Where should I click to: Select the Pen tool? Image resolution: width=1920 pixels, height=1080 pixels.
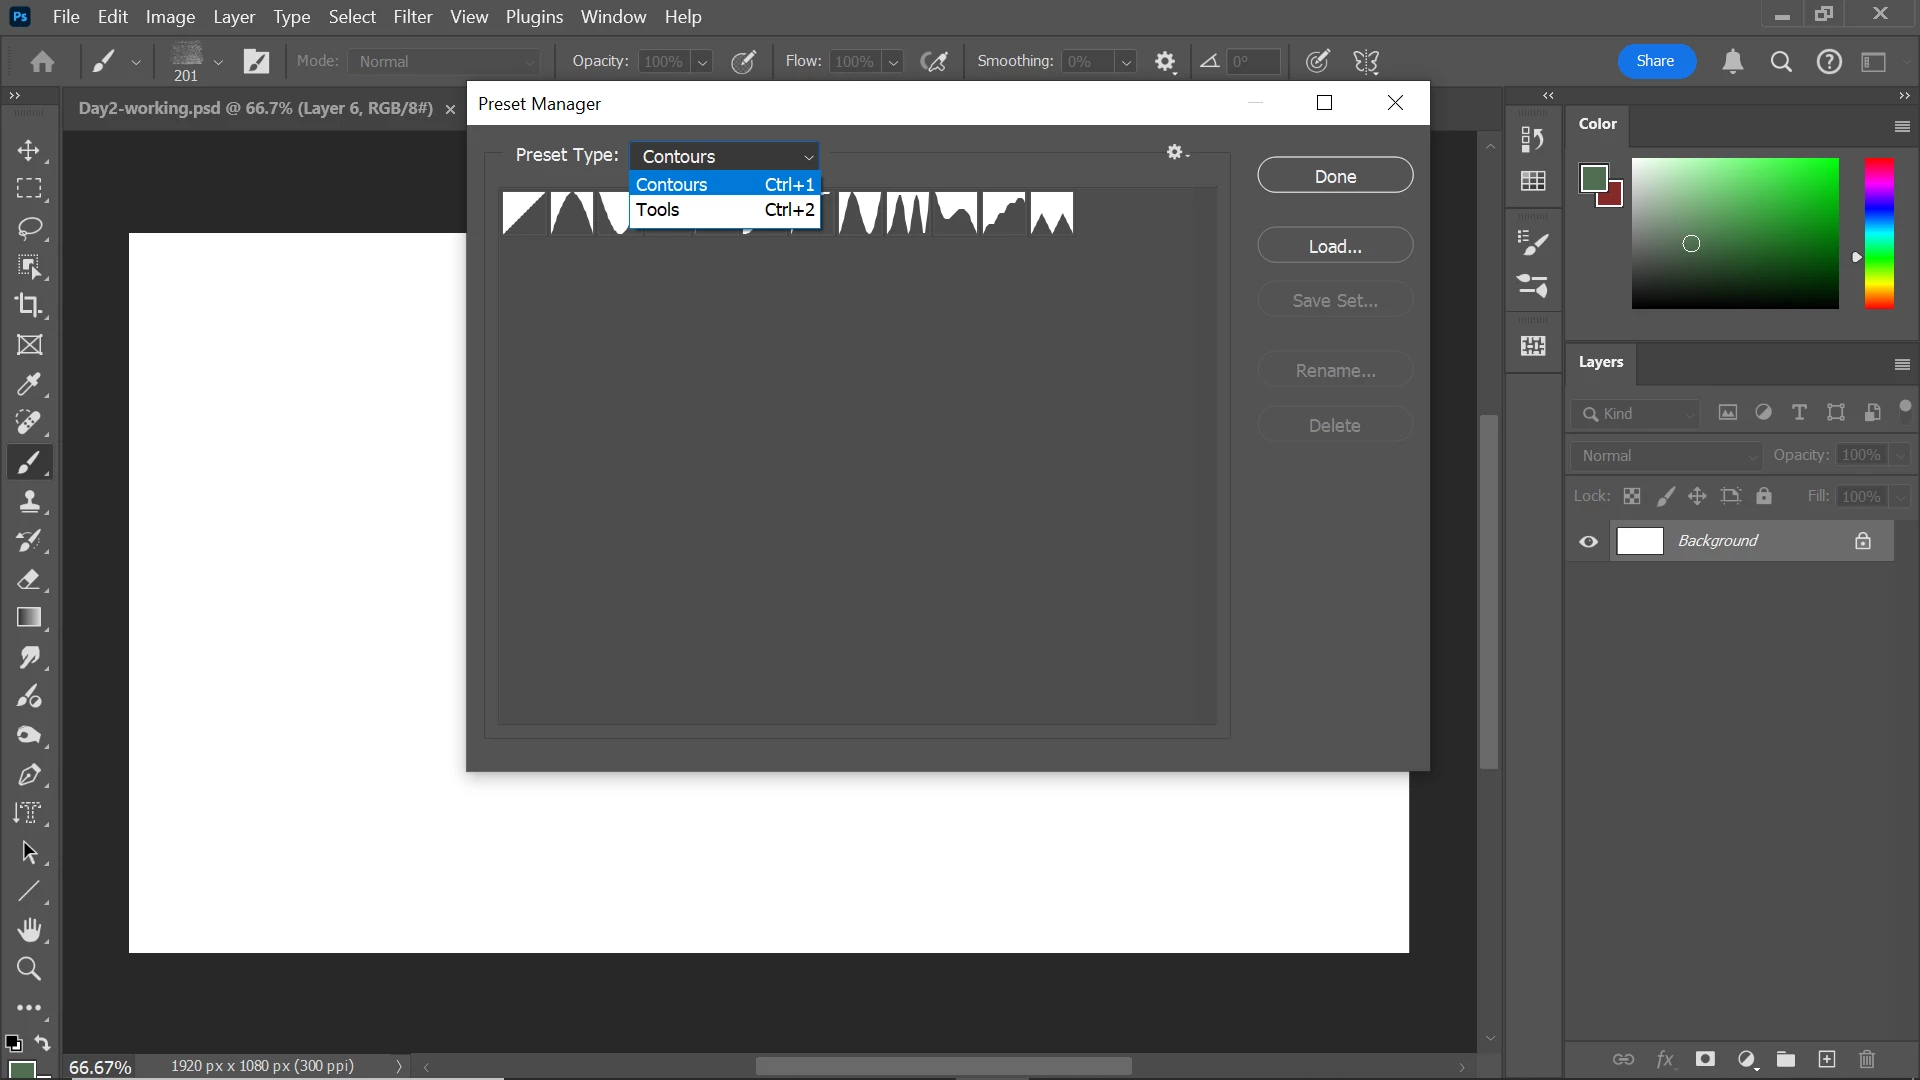[28, 775]
